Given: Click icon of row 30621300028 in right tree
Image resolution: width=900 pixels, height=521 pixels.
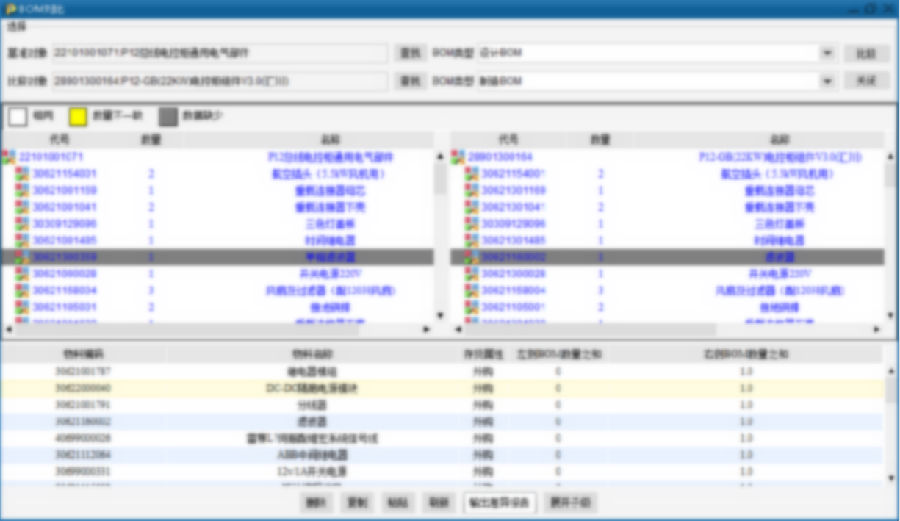Looking at the screenshot, I should point(471,273).
